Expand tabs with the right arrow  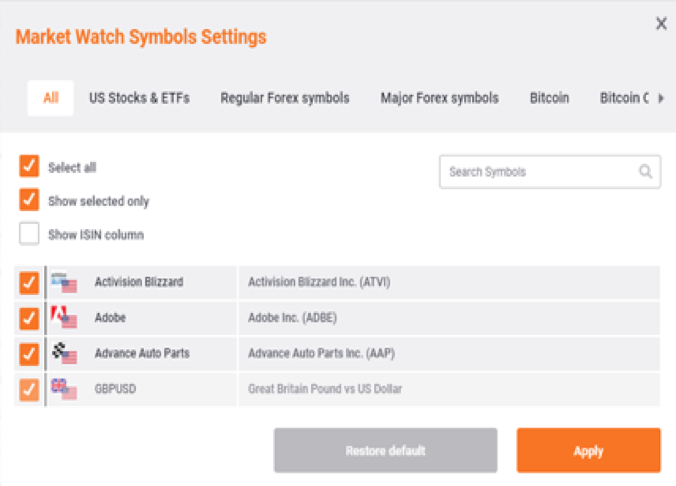(x=661, y=98)
